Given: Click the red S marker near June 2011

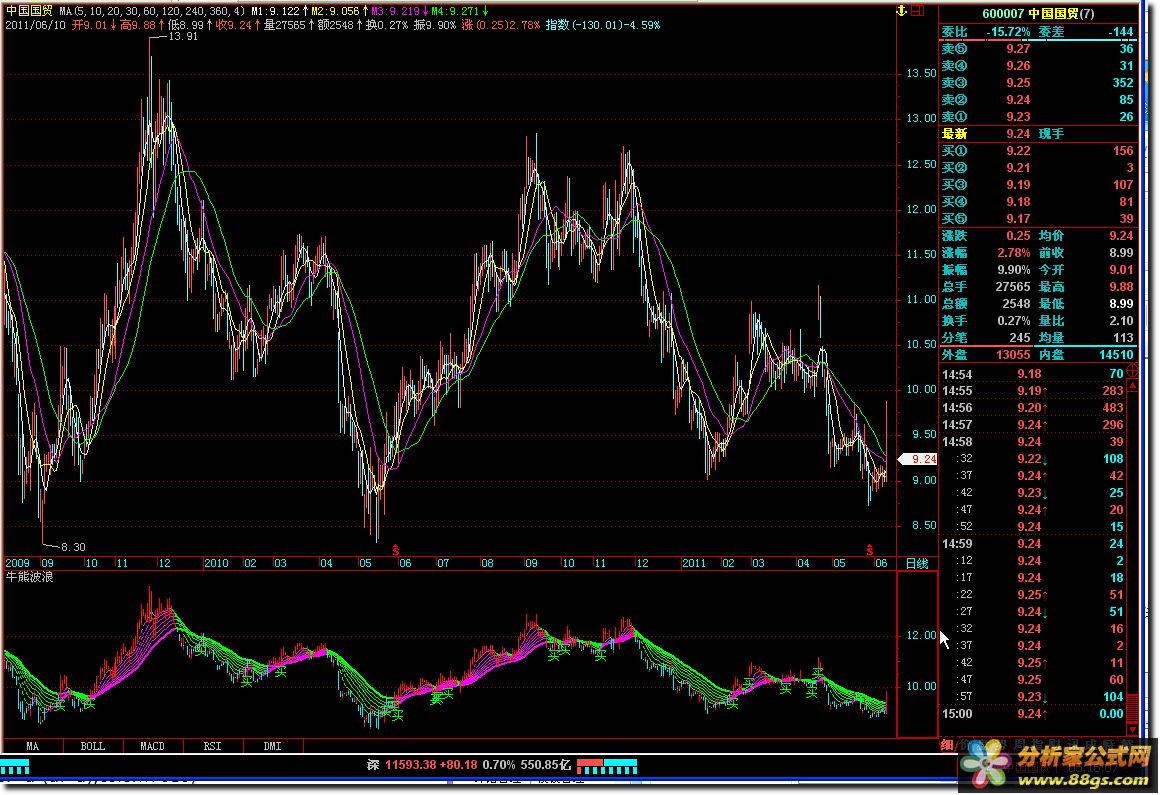Looking at the screenshot, I should click(869, 549).
